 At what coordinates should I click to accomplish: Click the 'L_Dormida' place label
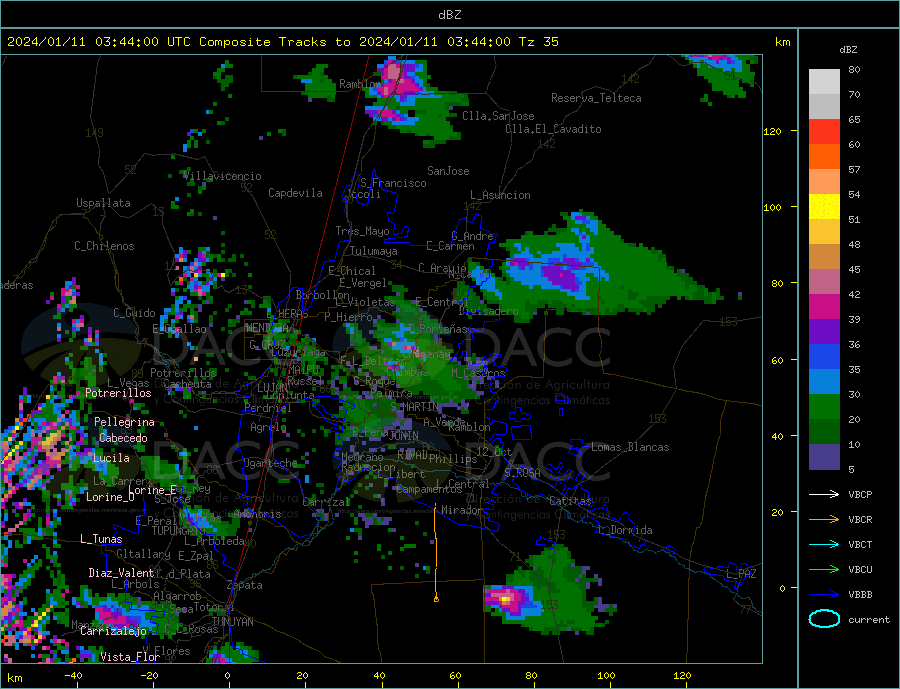pyautogui.click(x=626, y=530)
